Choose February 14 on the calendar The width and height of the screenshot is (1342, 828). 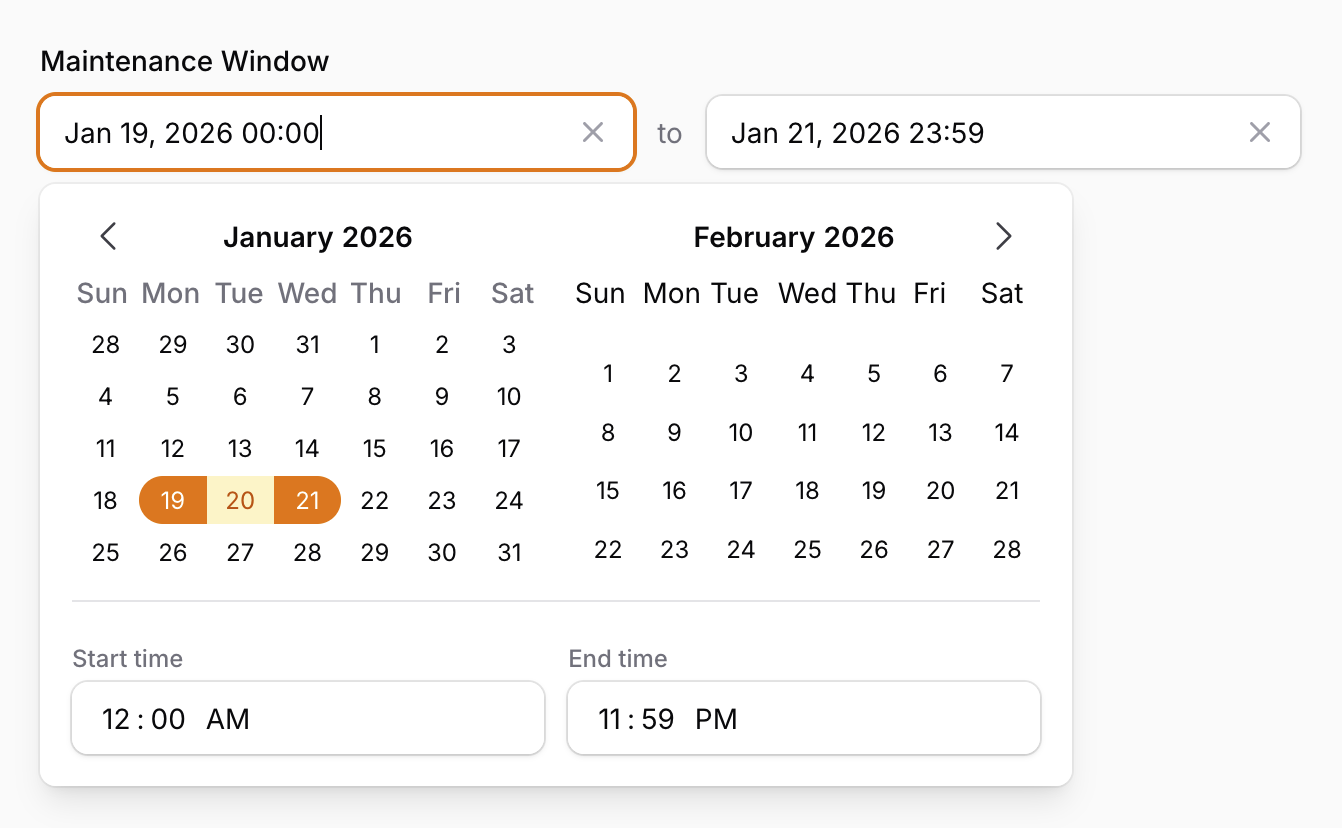(x=1006, y=432)
